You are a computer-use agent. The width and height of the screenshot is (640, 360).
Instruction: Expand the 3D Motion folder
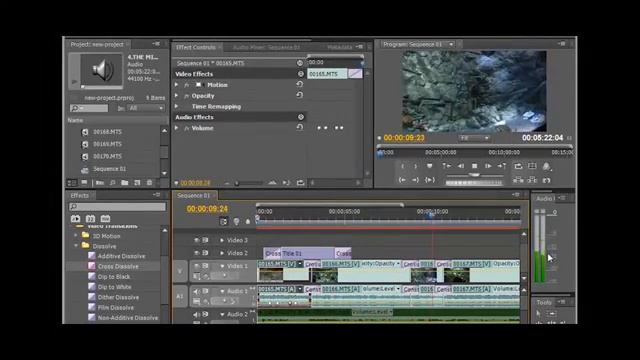click(76, 236)
